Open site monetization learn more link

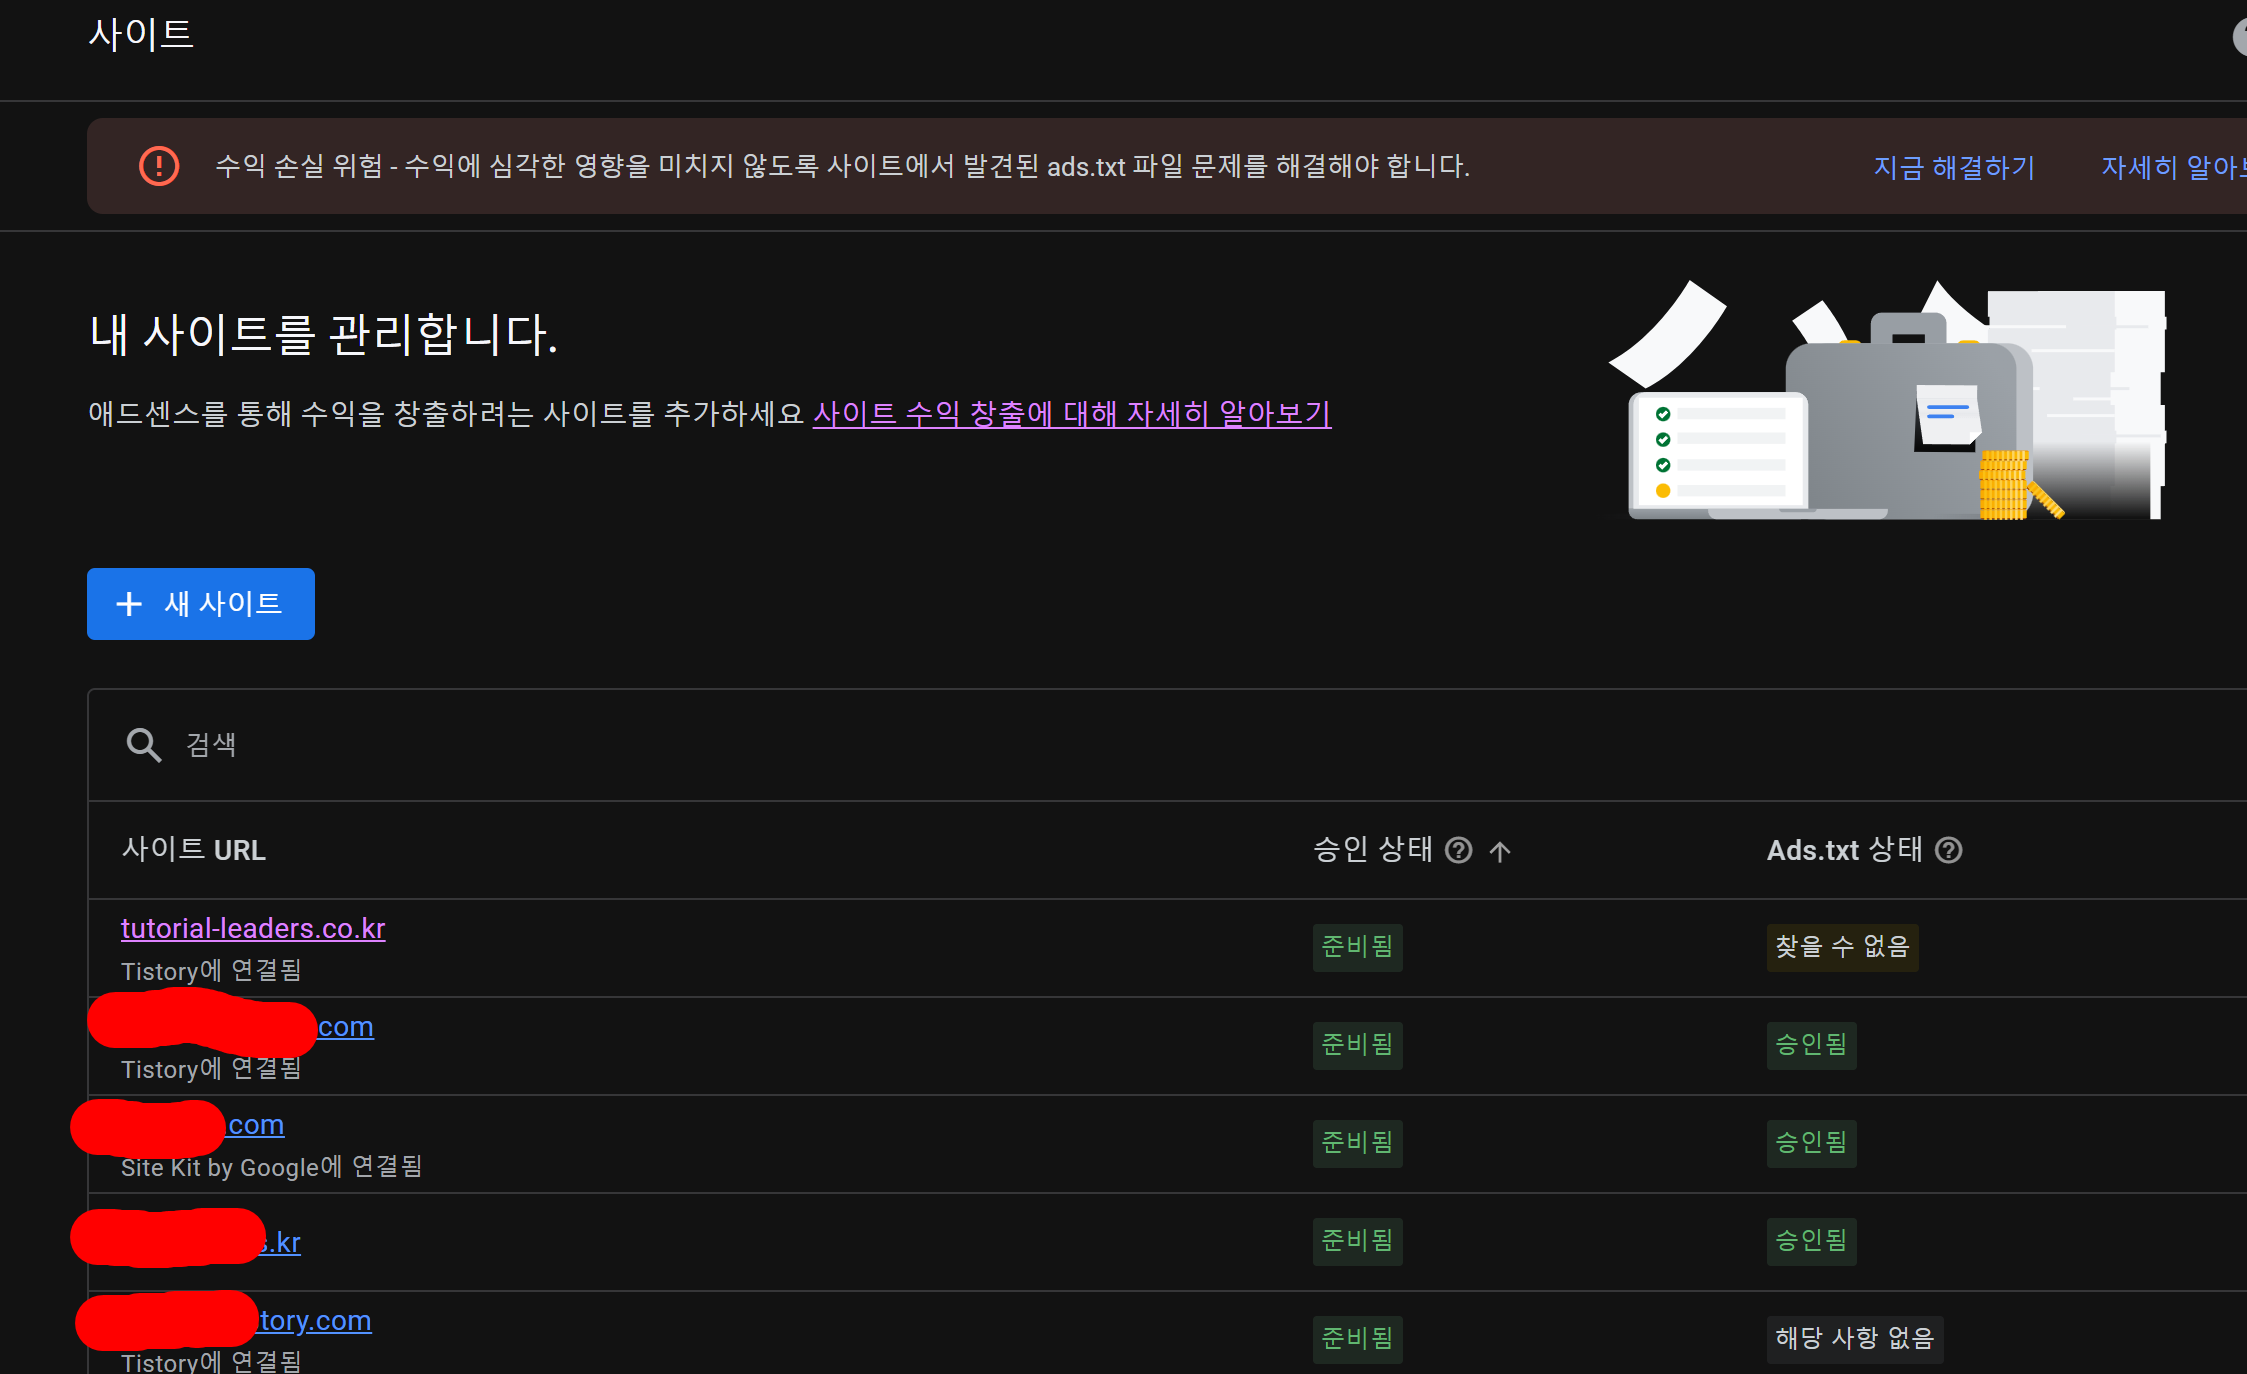click(1071, 413)
